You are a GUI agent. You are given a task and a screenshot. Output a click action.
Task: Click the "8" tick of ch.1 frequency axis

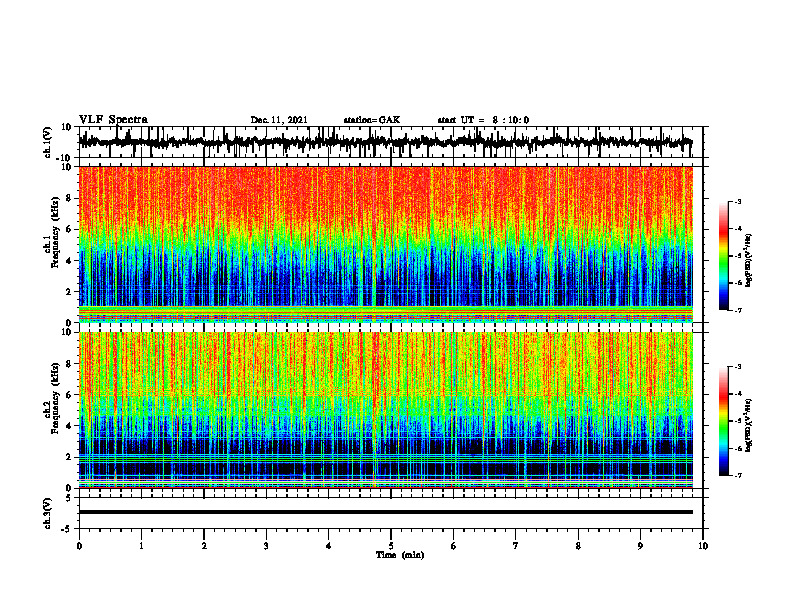tap(69, 198)
